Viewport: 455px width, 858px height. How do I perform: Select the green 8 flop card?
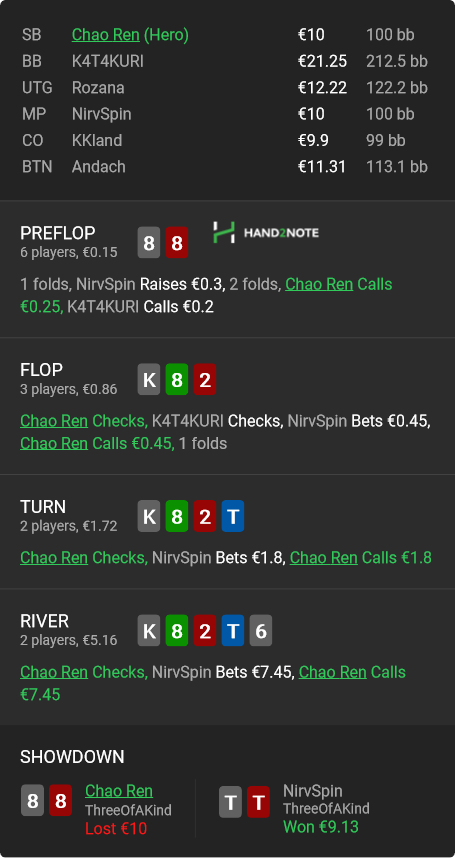point(177,379)
